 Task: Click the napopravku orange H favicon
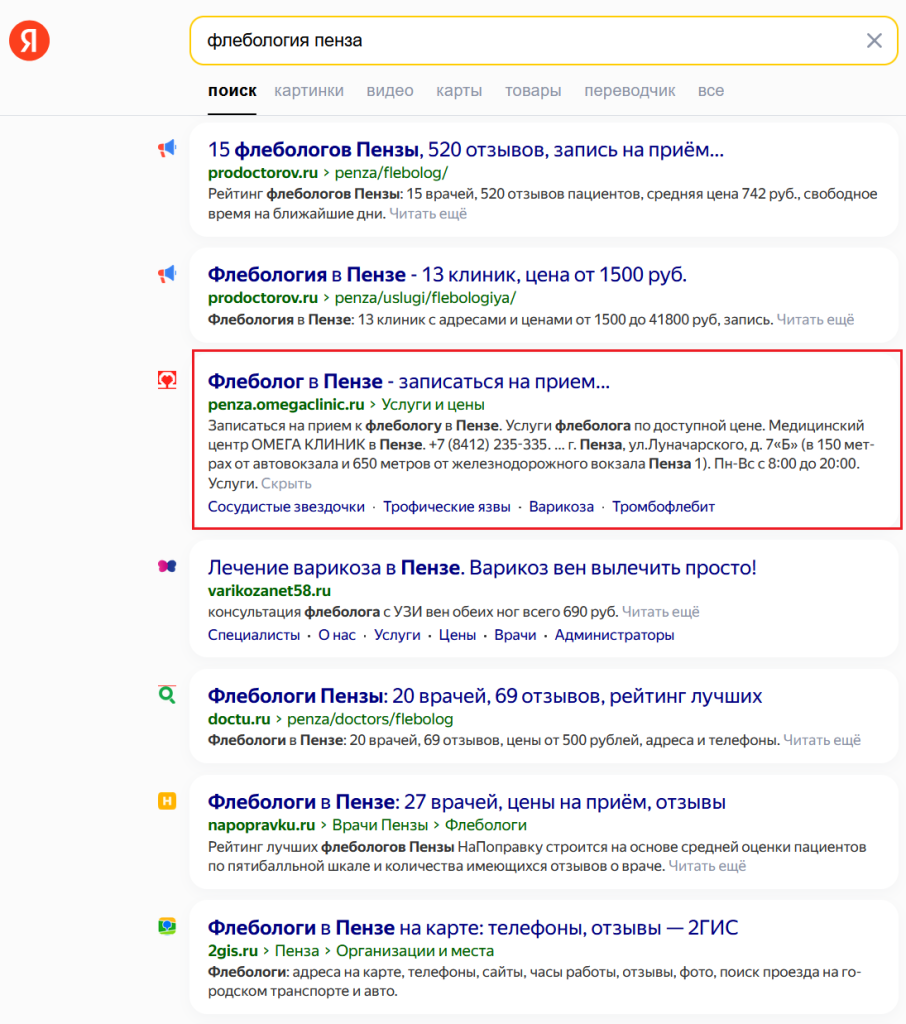(x=167, y=801)
